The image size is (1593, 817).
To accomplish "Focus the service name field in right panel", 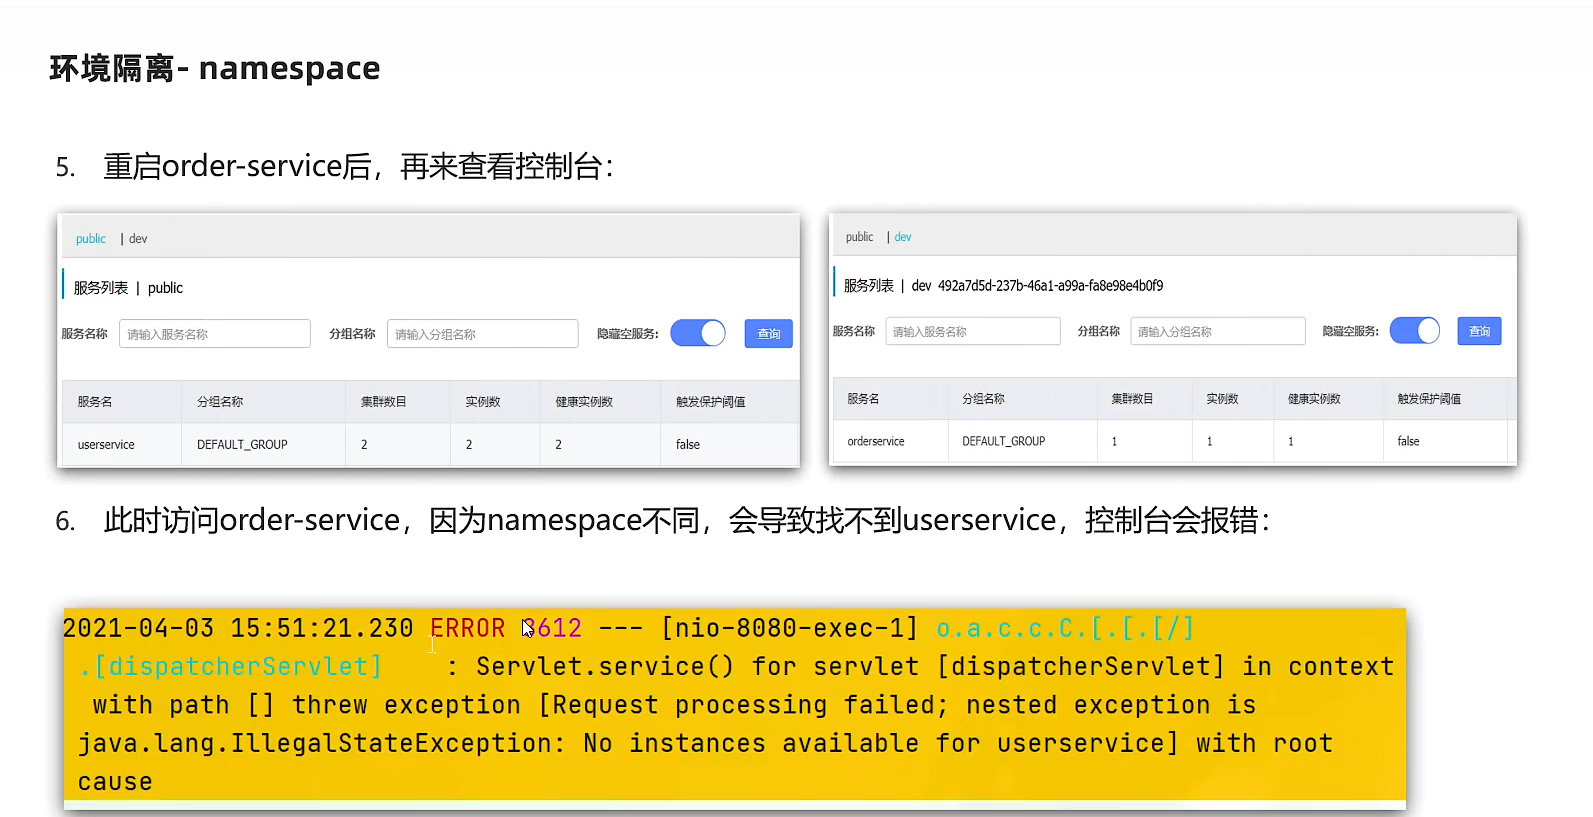I will (x=972, y=331).
